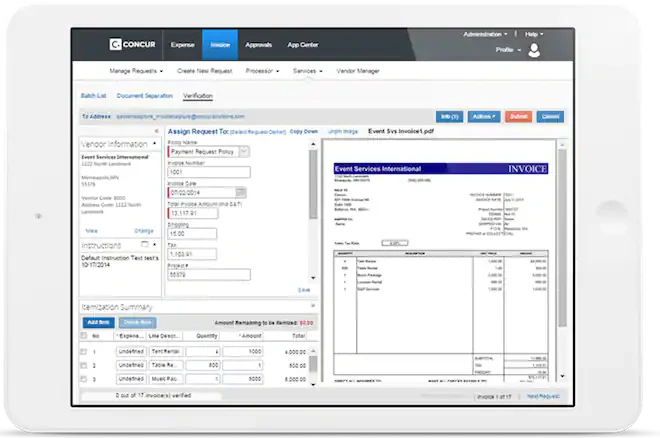This screenshot has width=660, height=438.
Task: Click the invoice image viewer scrollbar thumb
Action: 562,238
